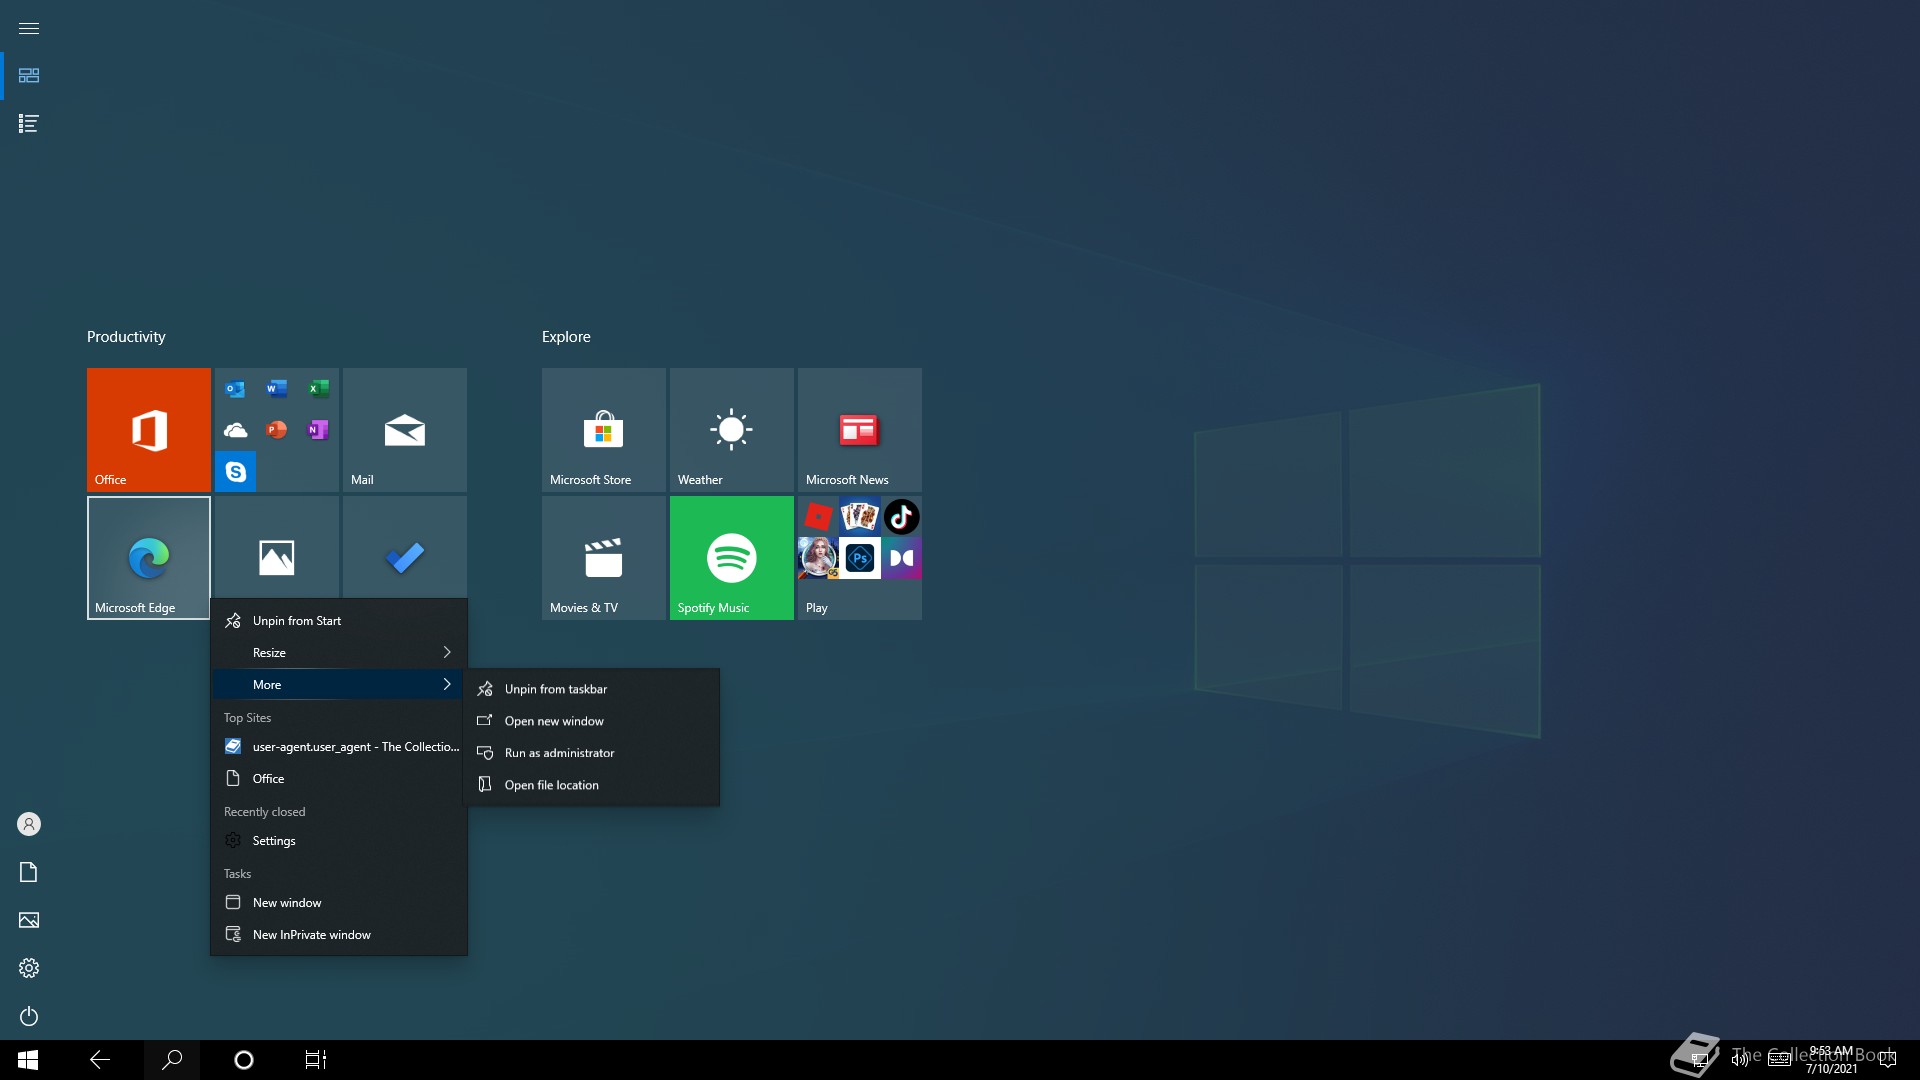Screen dimensions: 1920x1080
Task: Open Dolby Access in the Play tile
Action: [901, 558]
